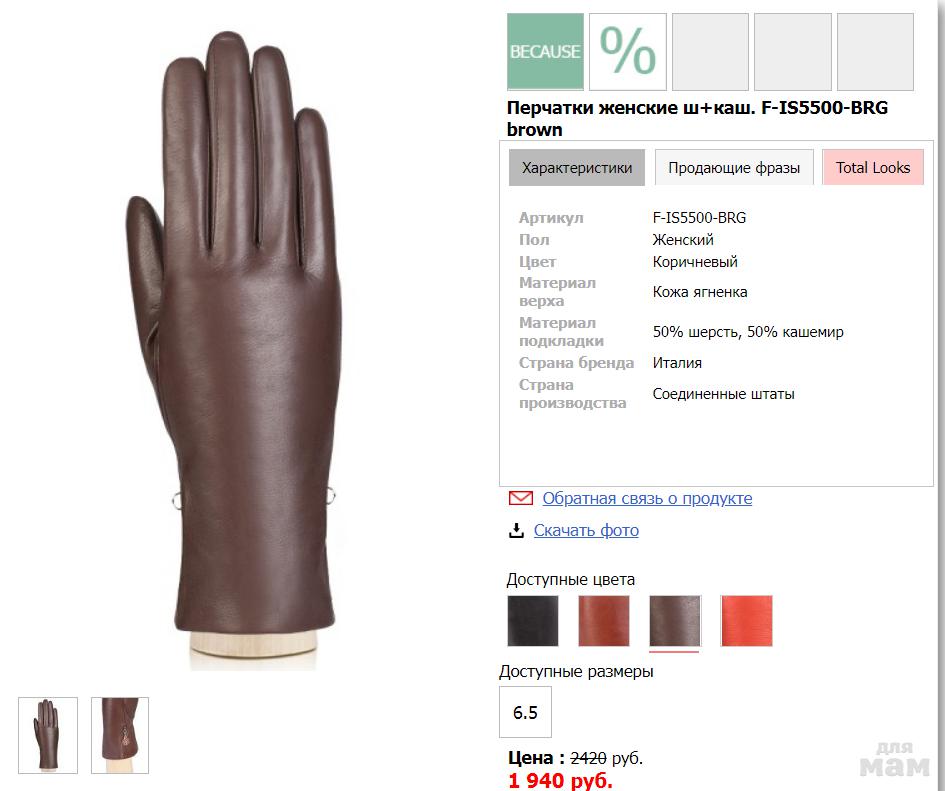Click the last empty grey badge placeholder
The width and height of the screenshot is (945, 791).
tap(875, 52)
